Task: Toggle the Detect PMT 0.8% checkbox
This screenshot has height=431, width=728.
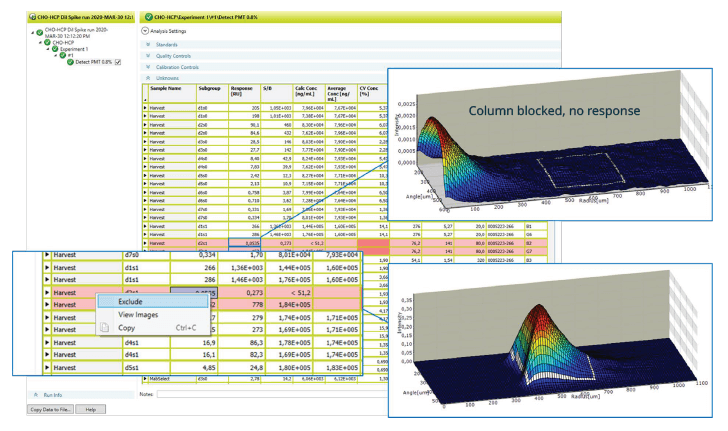Action: coord(119,62)
